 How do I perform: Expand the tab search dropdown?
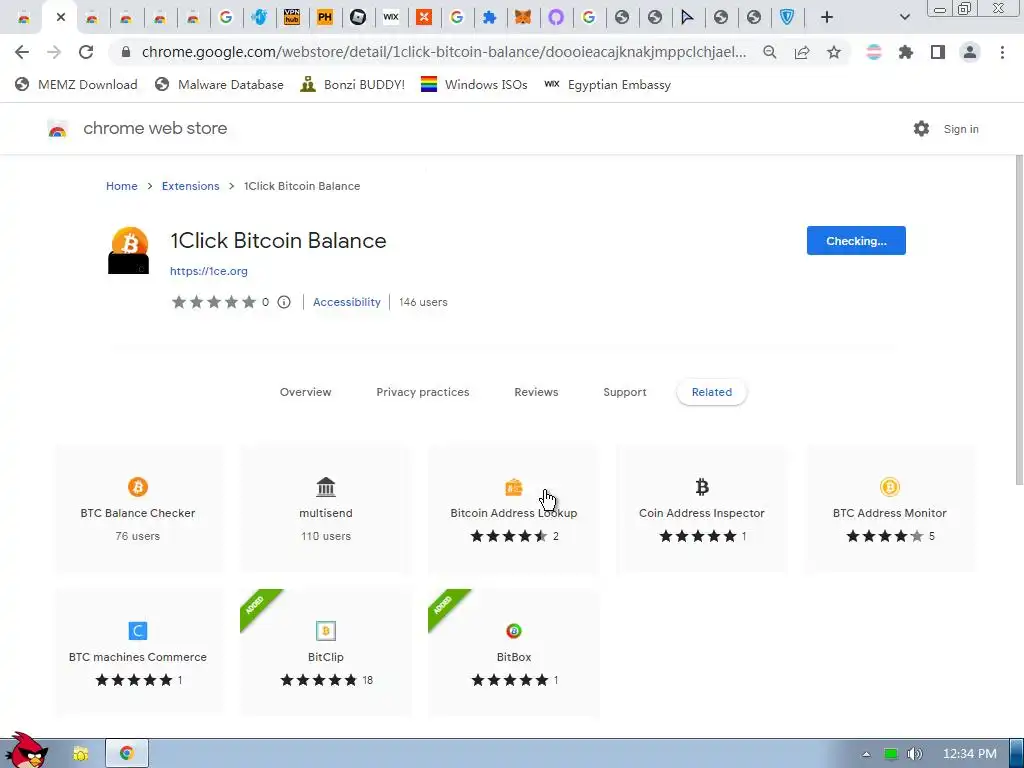[904, 18]
